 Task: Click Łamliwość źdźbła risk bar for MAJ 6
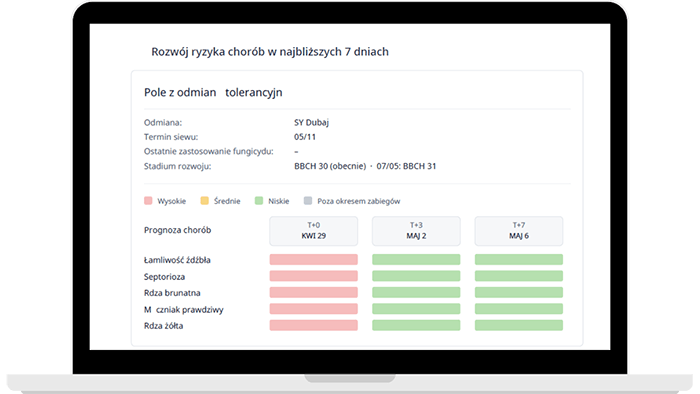tap(519, 260)
